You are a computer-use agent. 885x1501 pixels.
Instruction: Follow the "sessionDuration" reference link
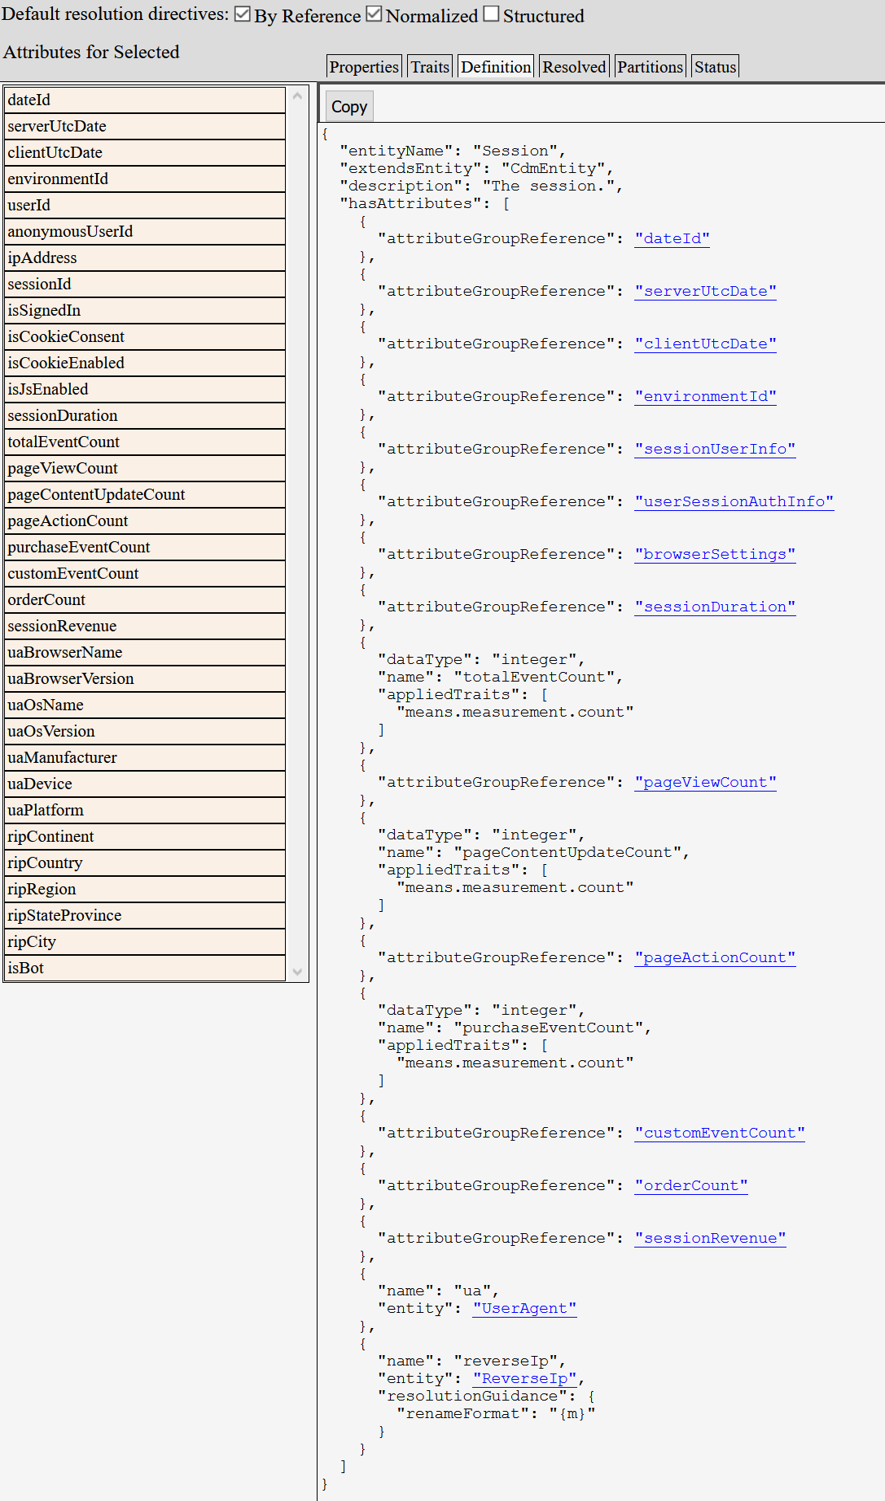click(715, 607)
